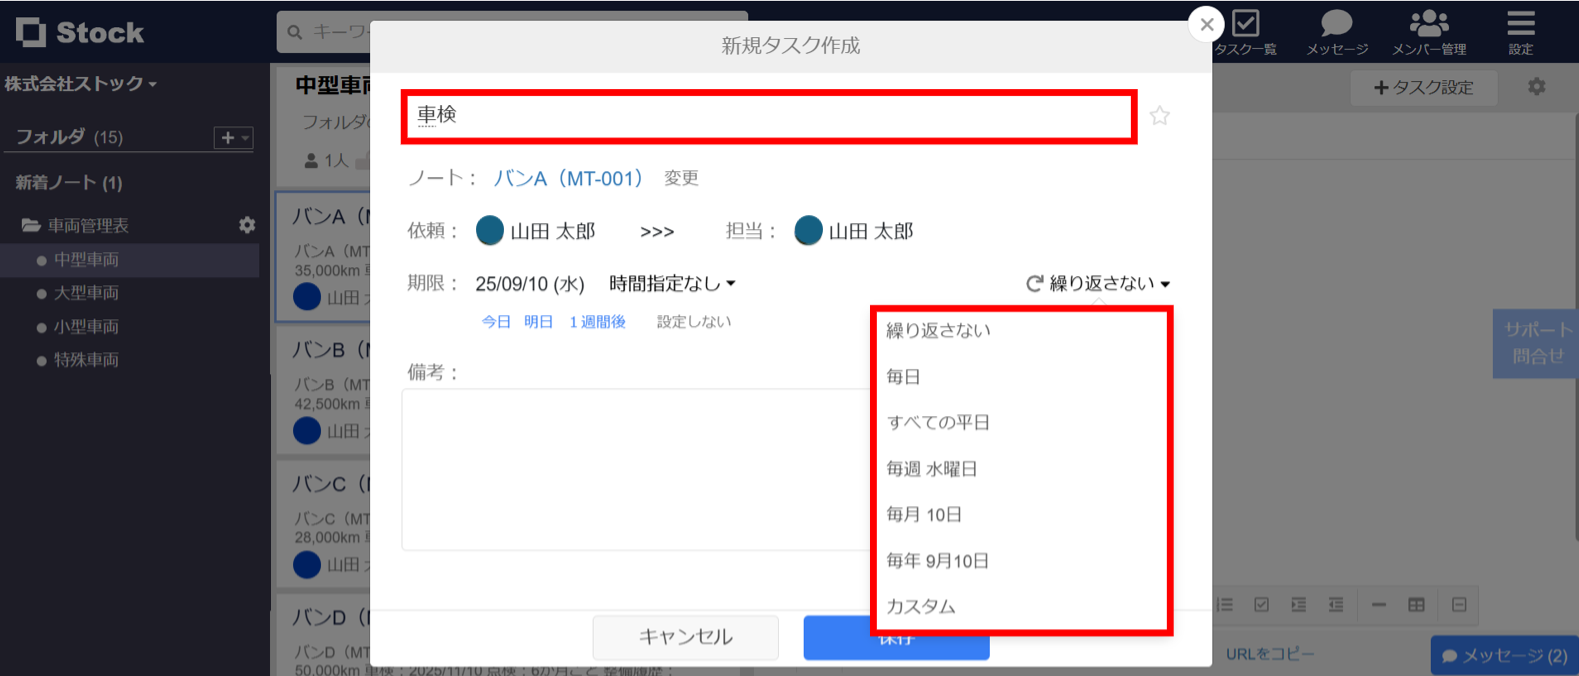Click the numbered list icon in editor toolbar
This screenshot has height=676, width=1579.
1225,605
